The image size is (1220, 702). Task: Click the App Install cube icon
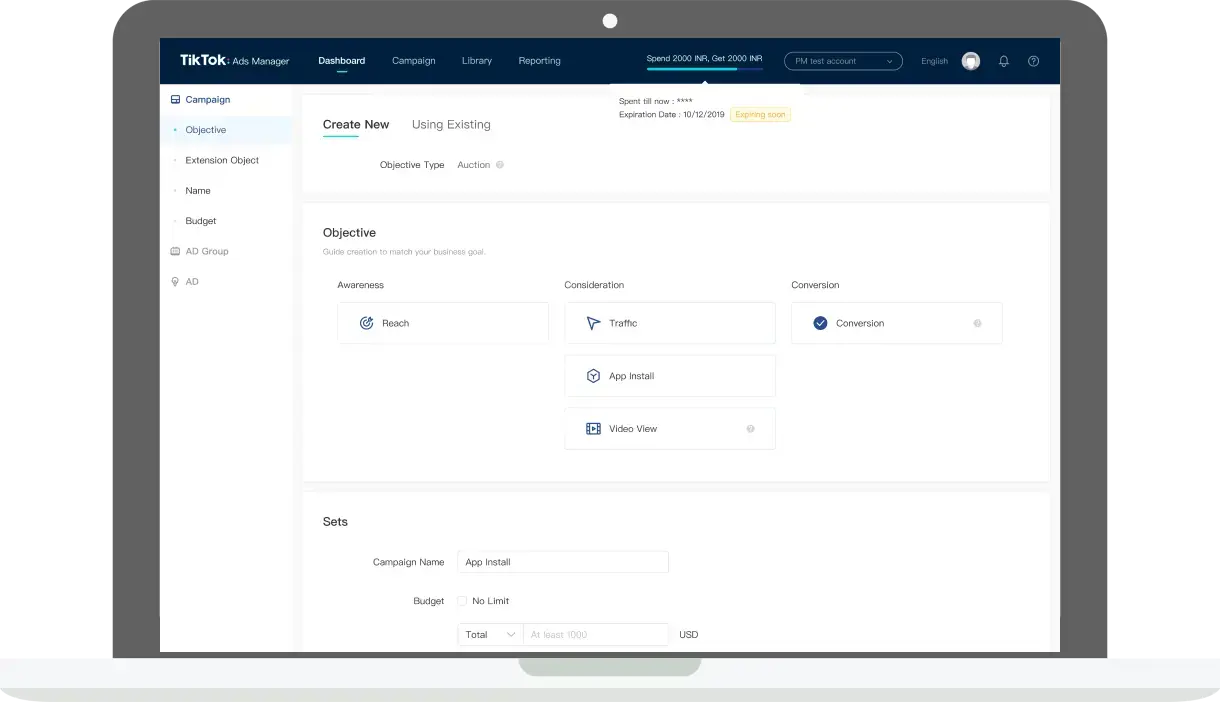click(x=593, y=376)
